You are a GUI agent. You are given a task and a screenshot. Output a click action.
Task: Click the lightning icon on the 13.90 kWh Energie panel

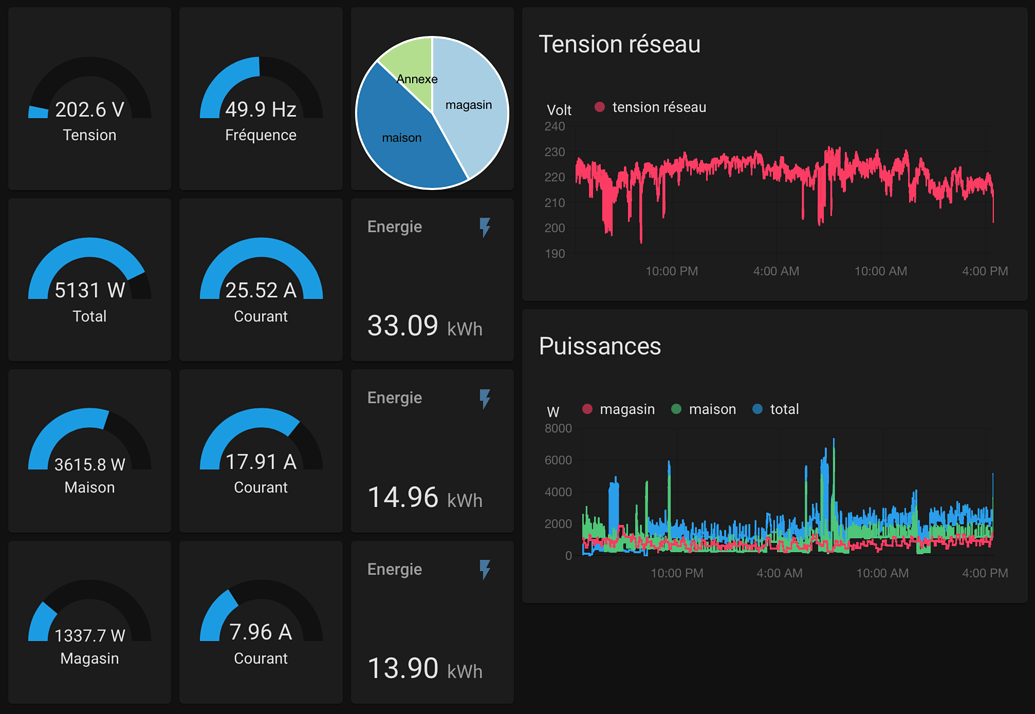coord(485,569)
